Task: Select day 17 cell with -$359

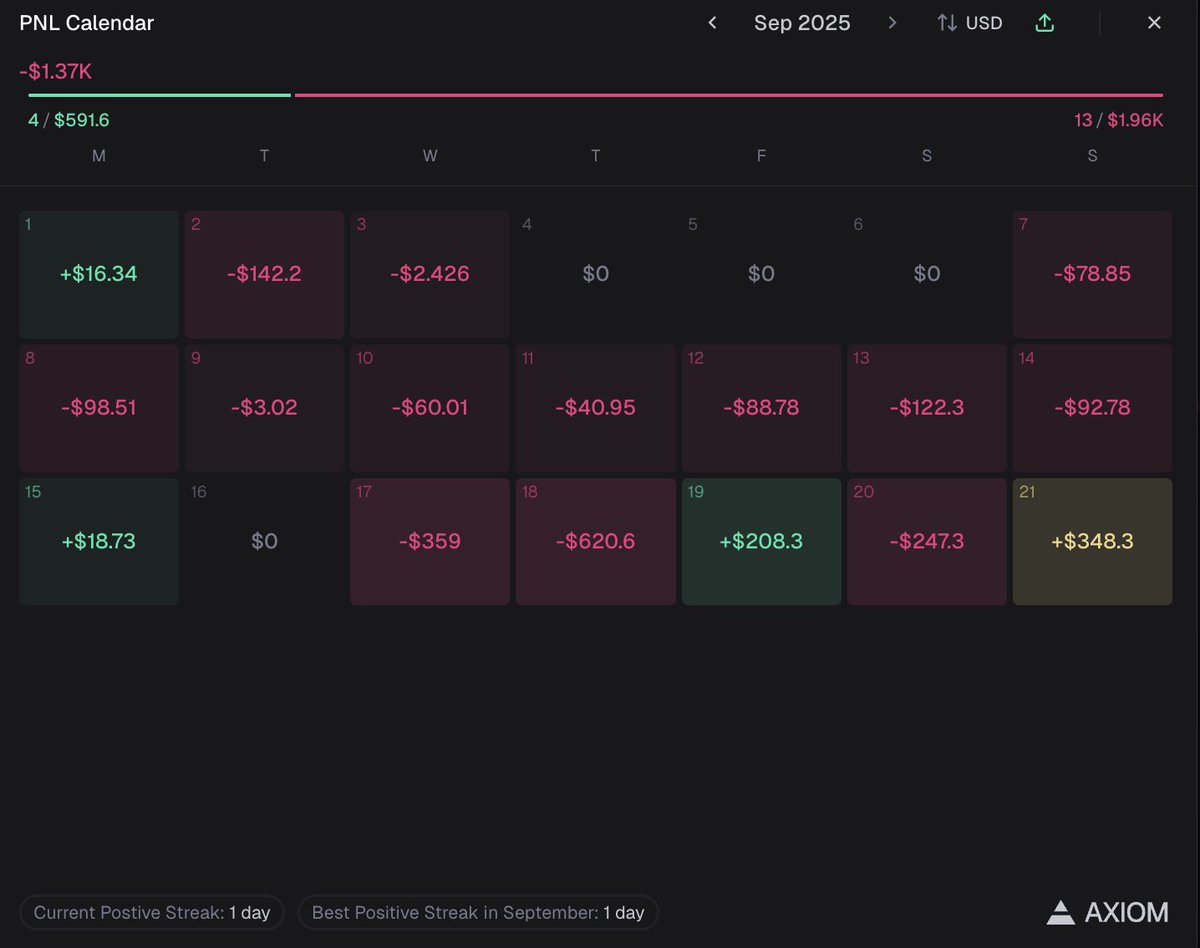Action: [430, 541]
